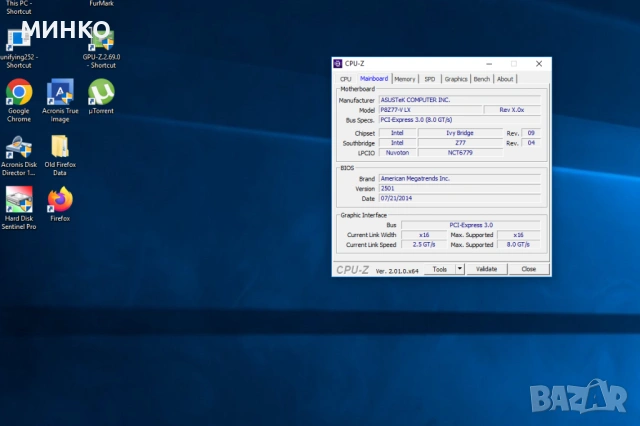Click the NCT6779 LPCIO value

click(460, 153)
